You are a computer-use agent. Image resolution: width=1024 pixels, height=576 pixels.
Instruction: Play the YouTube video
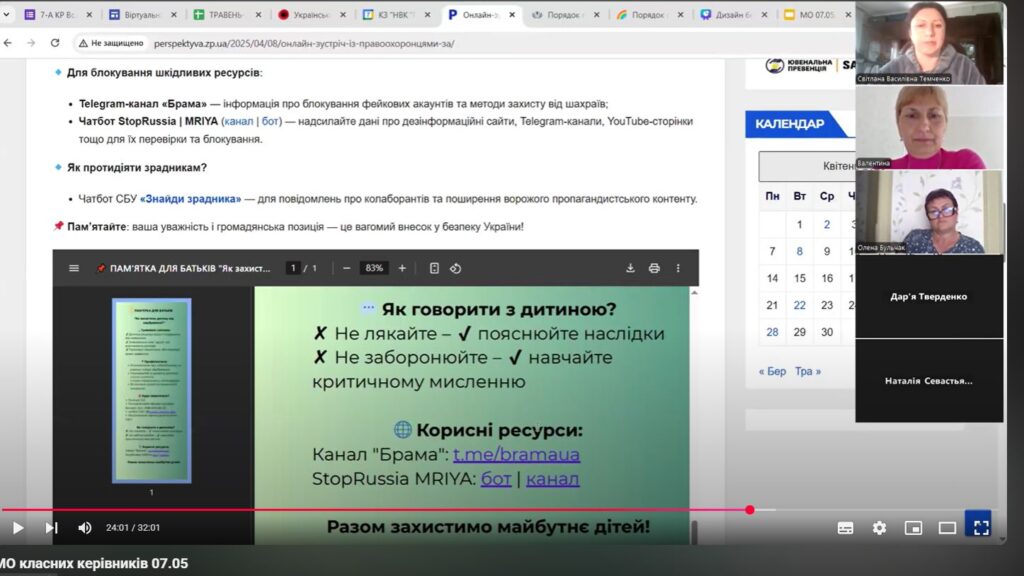click(x=18, y=528)
